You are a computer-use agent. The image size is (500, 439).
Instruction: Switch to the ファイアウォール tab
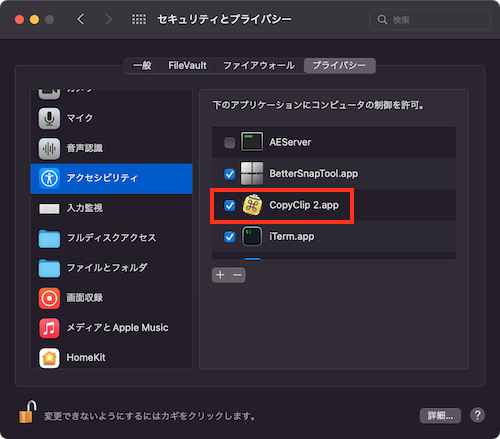pos(259,66)
